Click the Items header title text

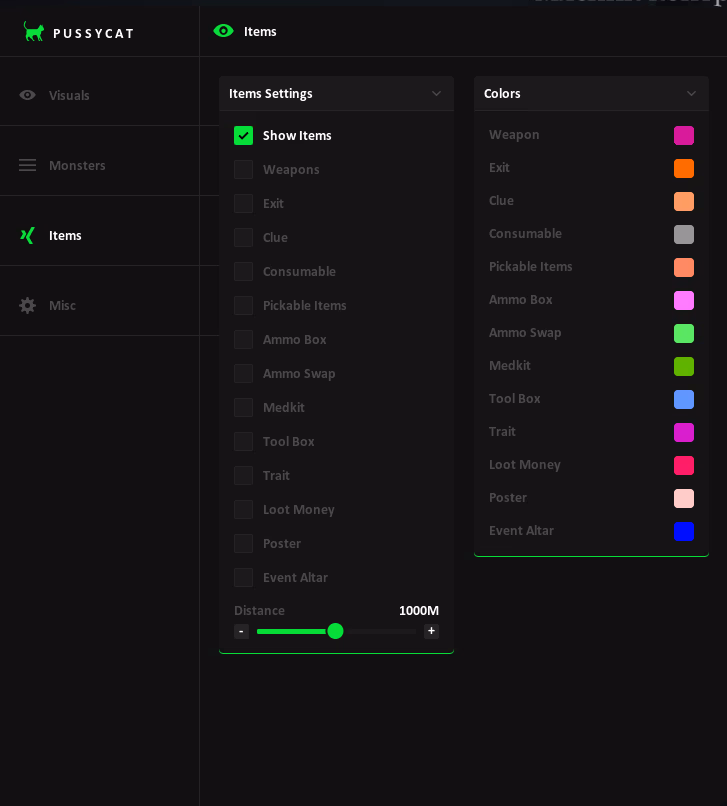point(260,32)
